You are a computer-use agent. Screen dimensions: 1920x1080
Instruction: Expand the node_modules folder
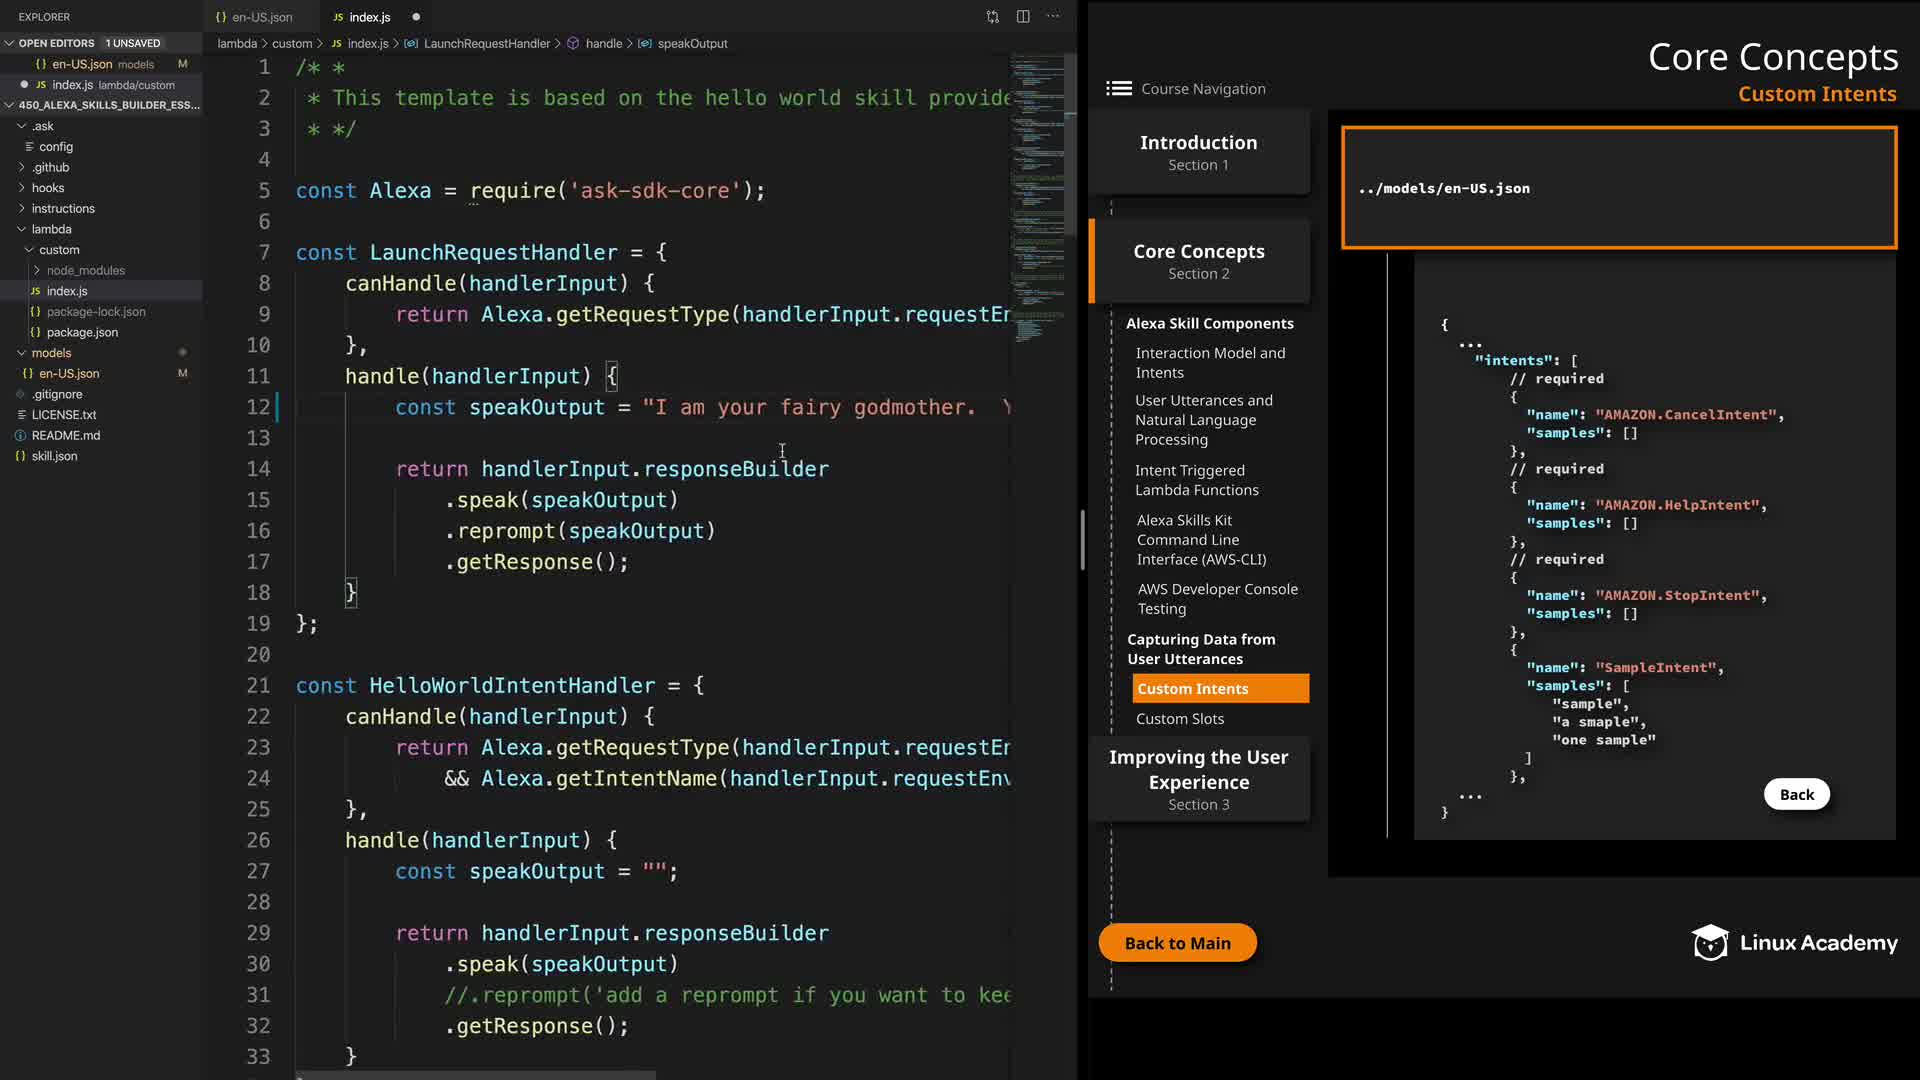[85, 271]
